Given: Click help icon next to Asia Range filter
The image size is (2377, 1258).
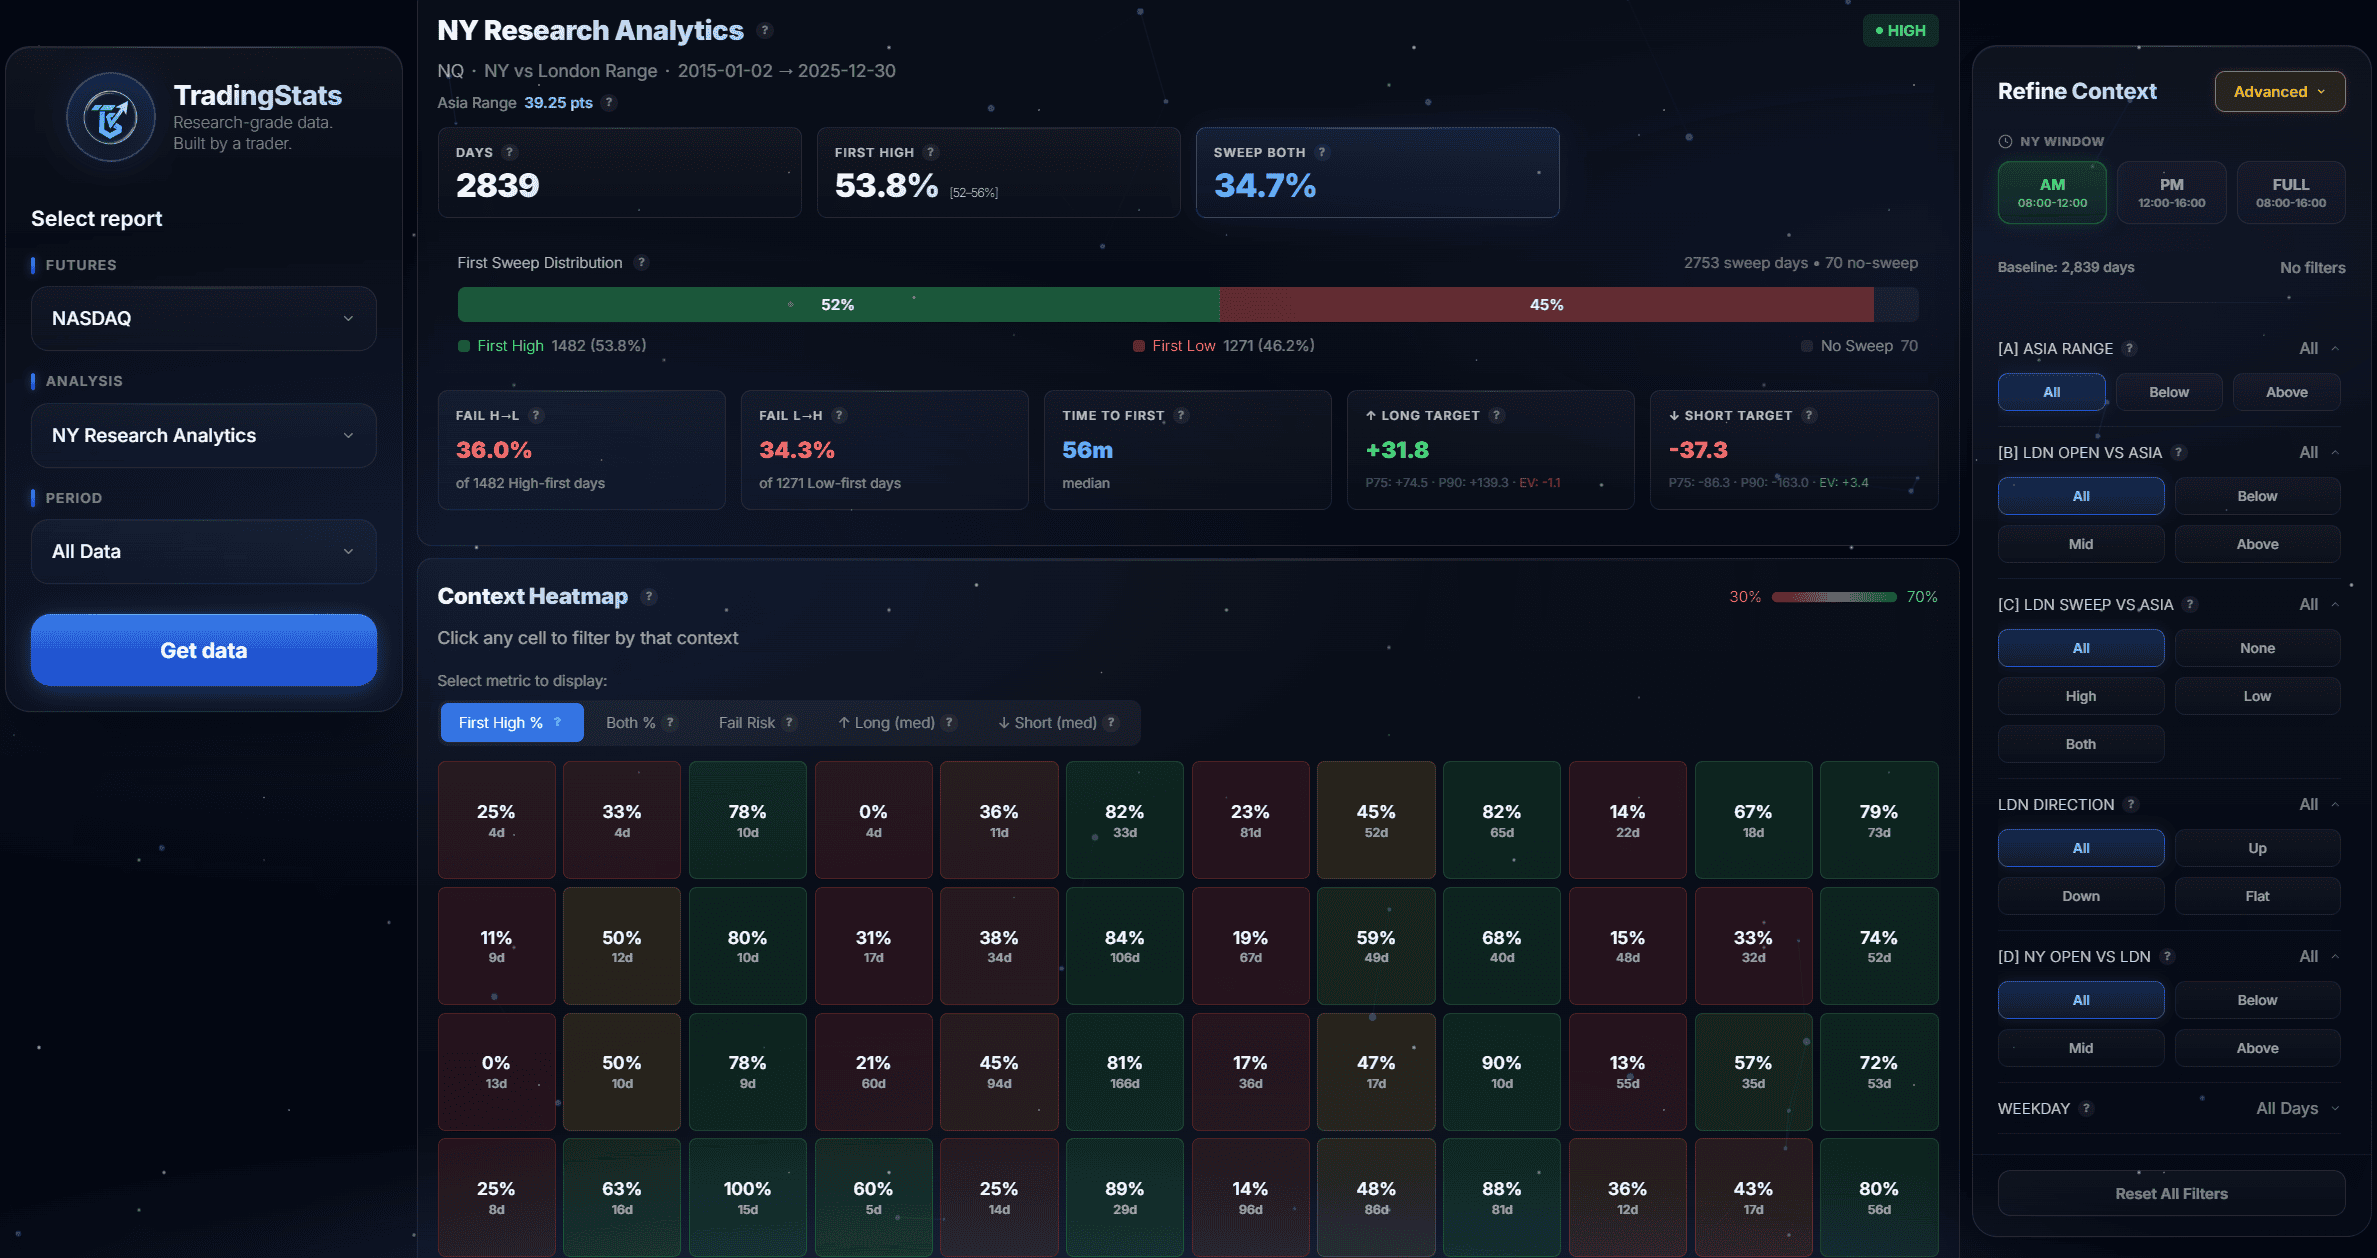Looking at the screenshot, I should (2130, 348).
